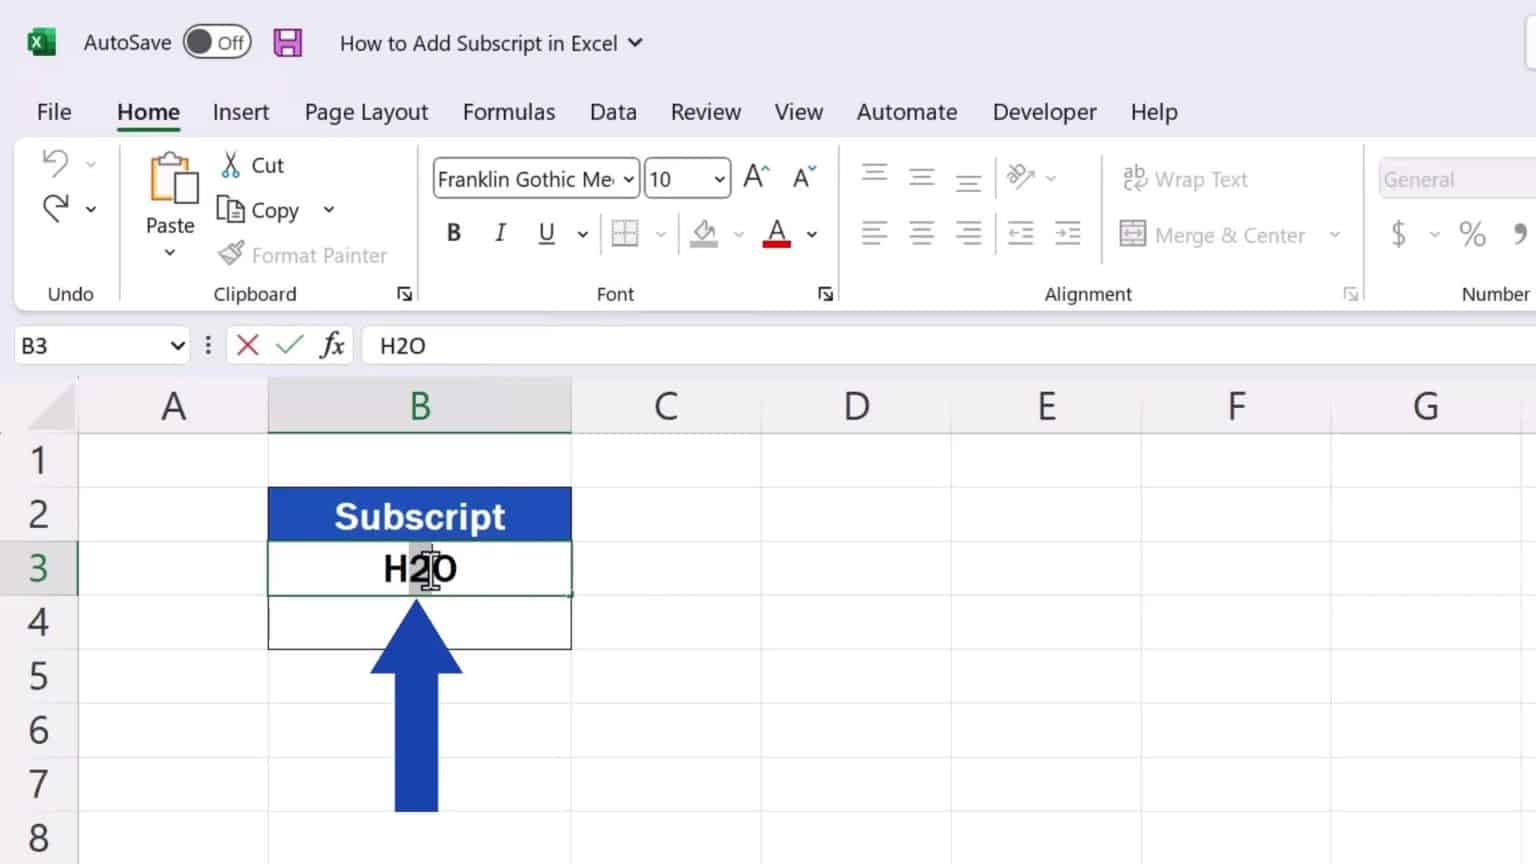
Task: Click the Format Painter brush icon
Action: pyautogui.click(x=231, y=255)
